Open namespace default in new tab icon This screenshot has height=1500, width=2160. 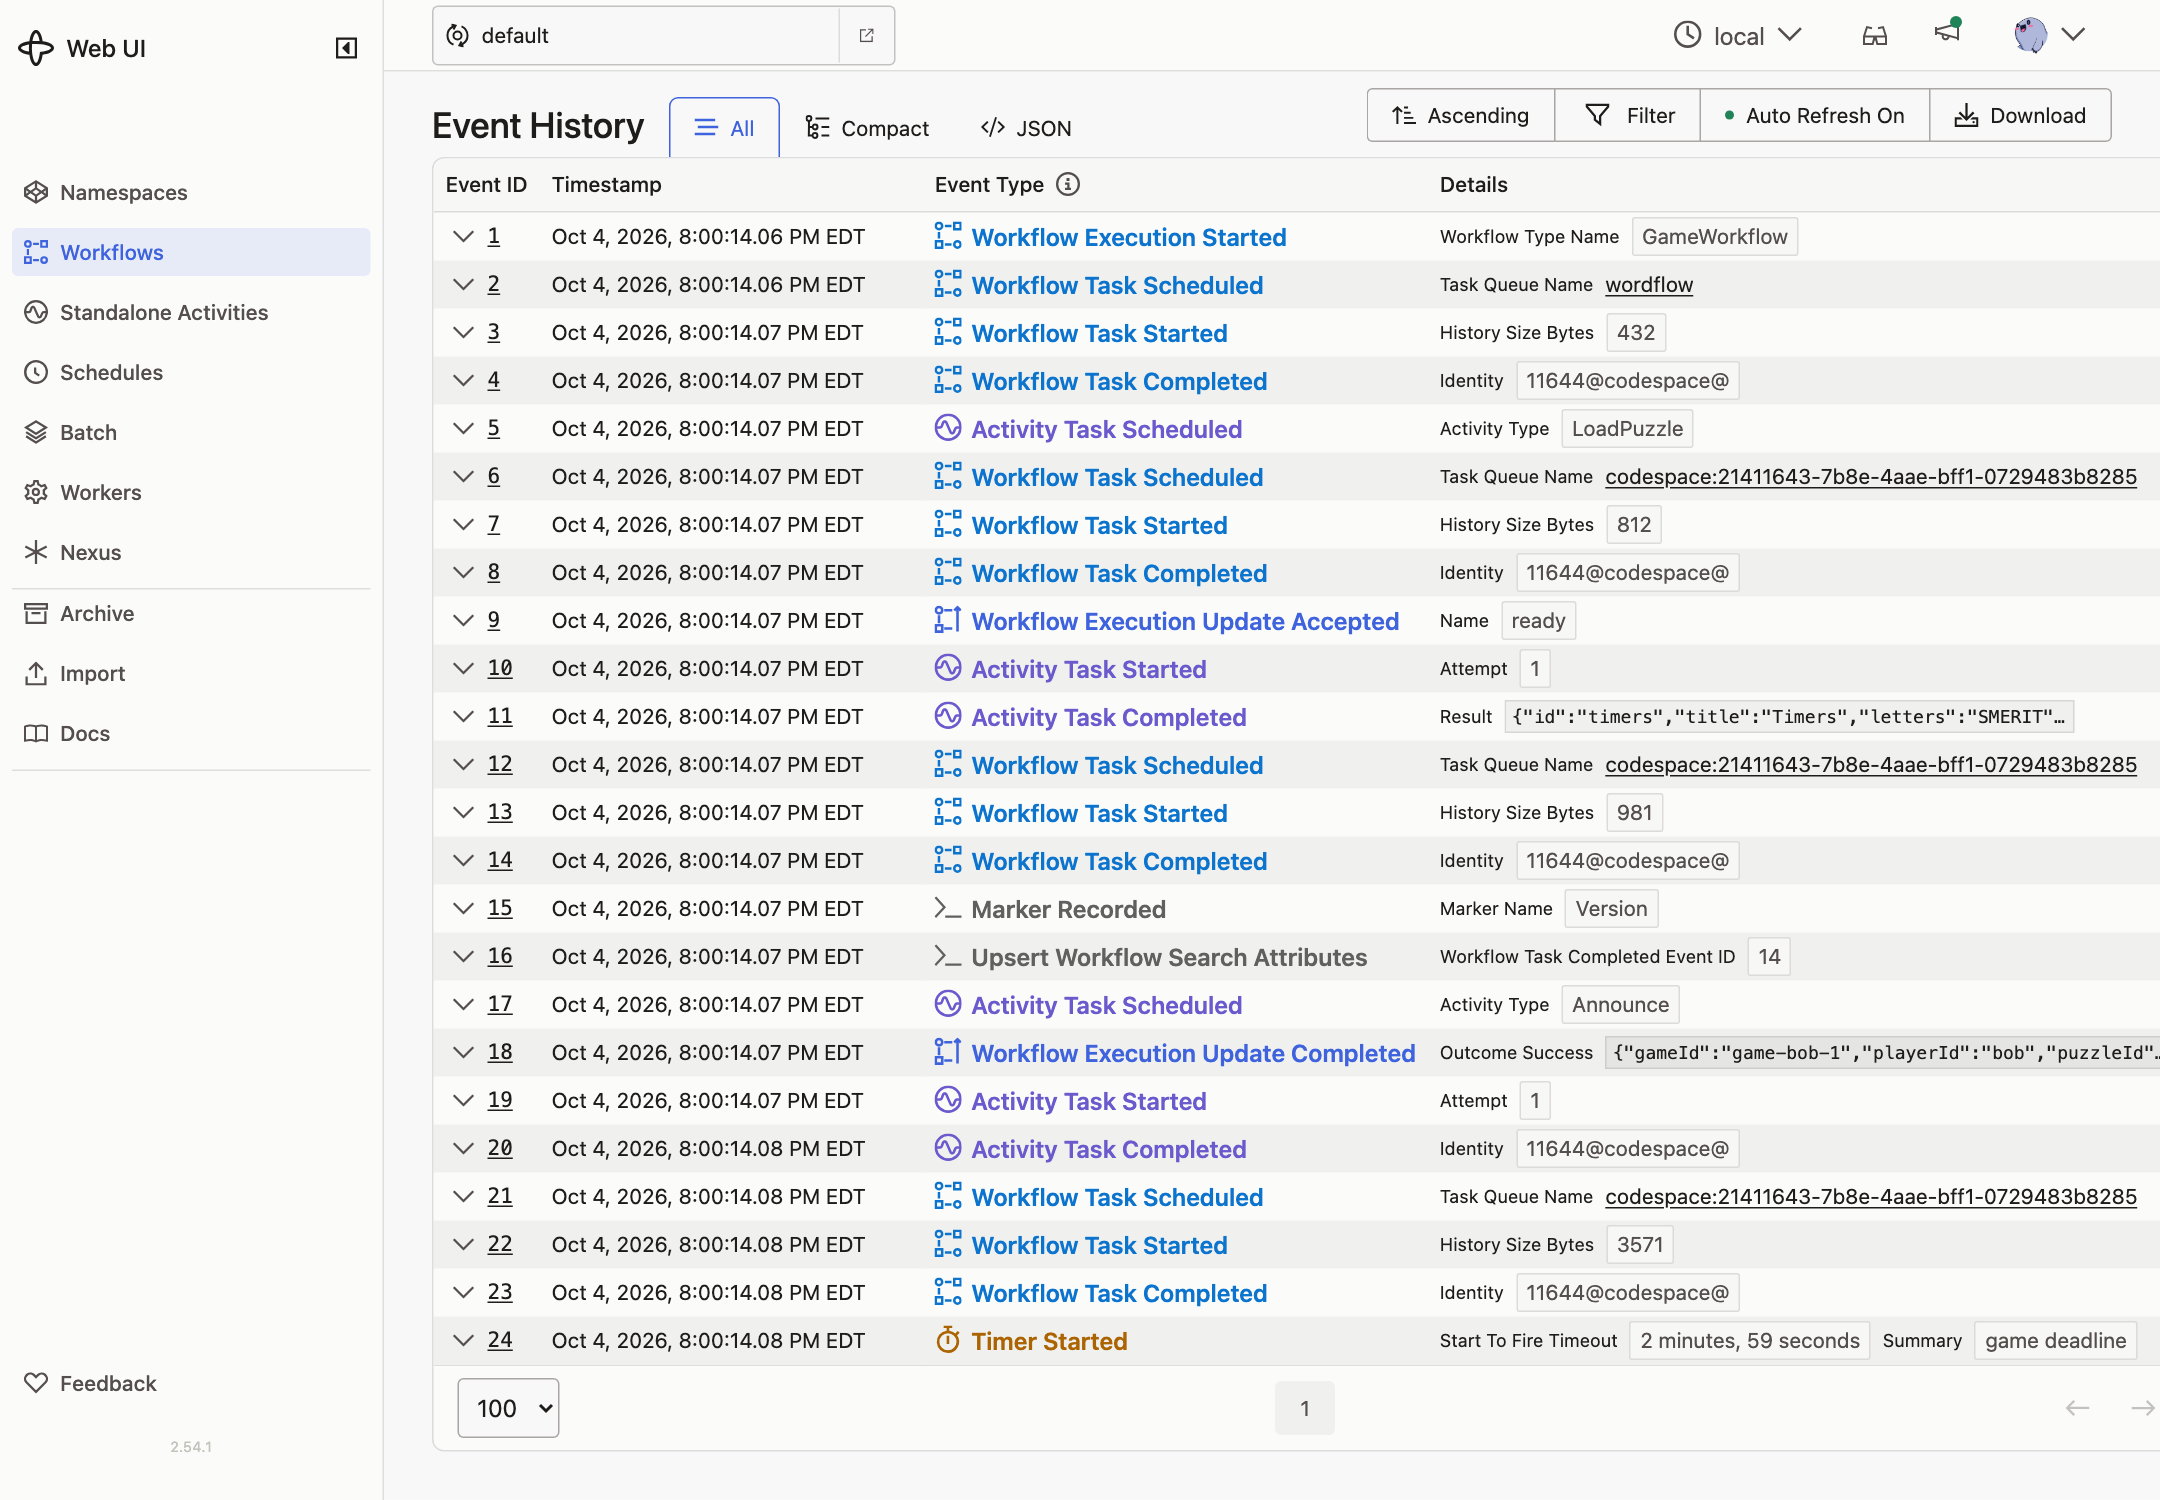pyautogui.click(x=867, y=36)
